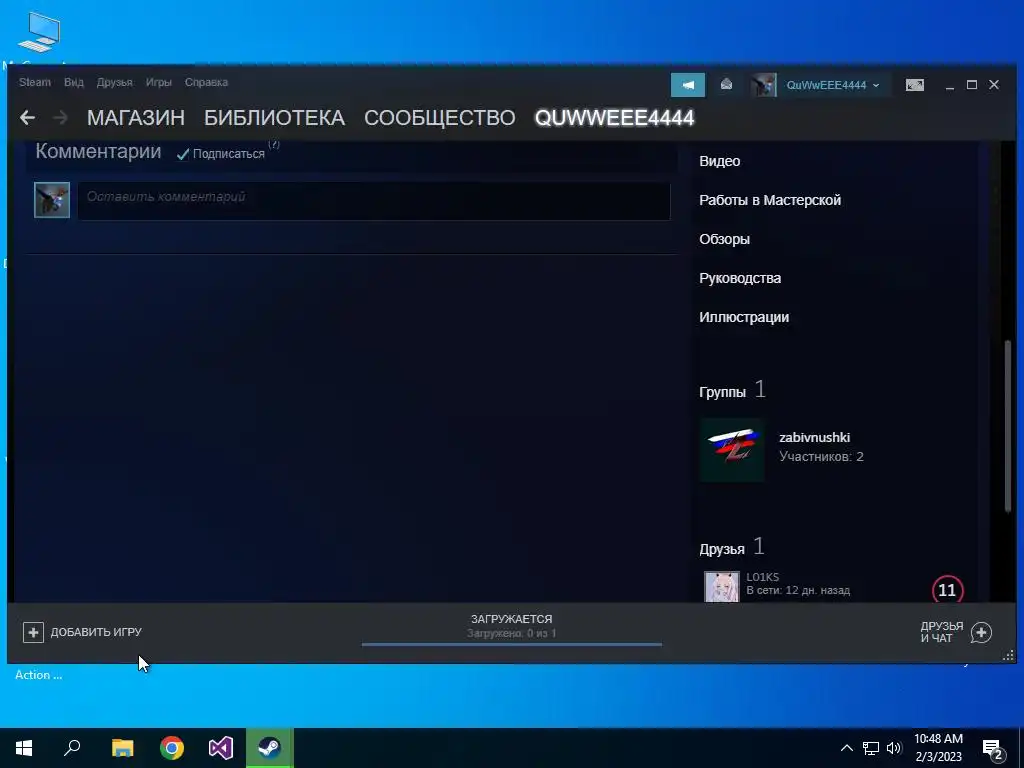Click the network tray icon
The height and width of the screenshot is (768, 1024).
pos(871,748)
